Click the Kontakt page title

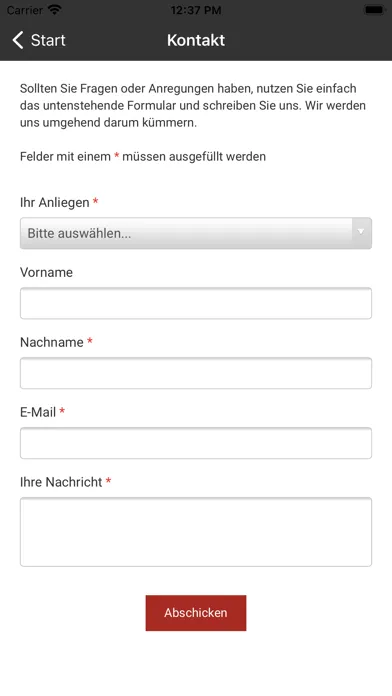[x=196, y=40]
